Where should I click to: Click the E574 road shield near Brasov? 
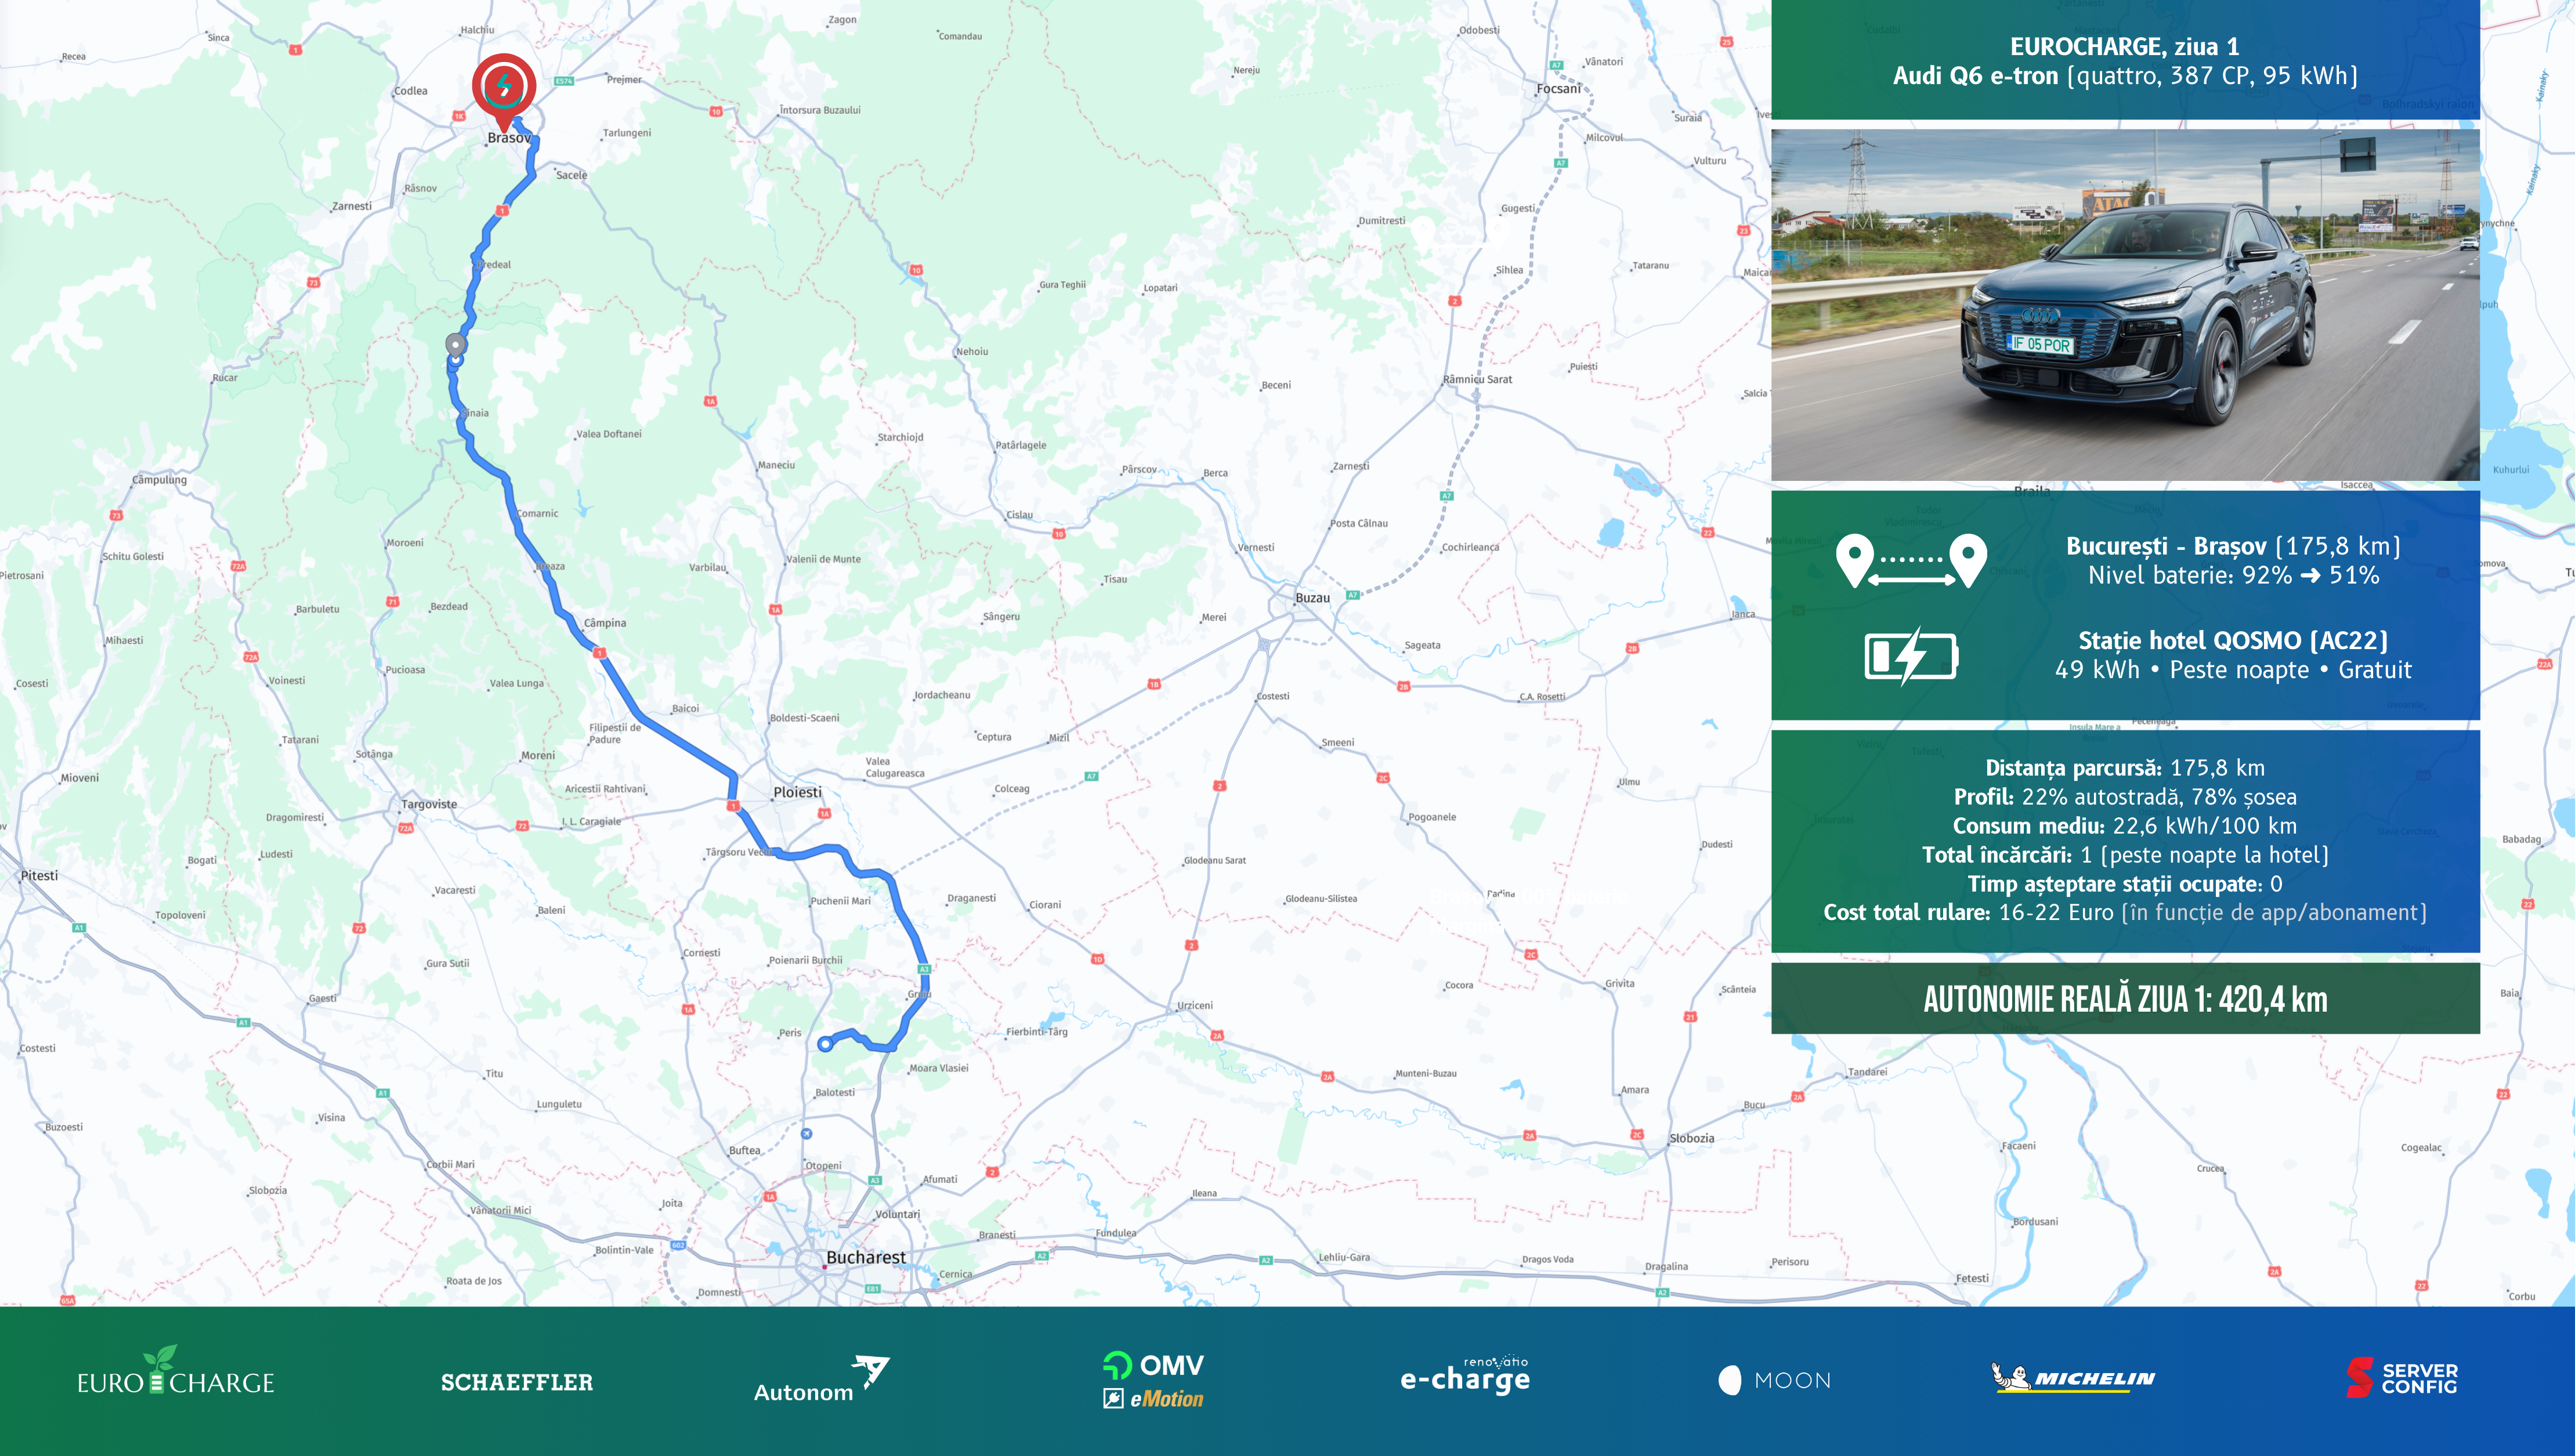tap(564, 81)
